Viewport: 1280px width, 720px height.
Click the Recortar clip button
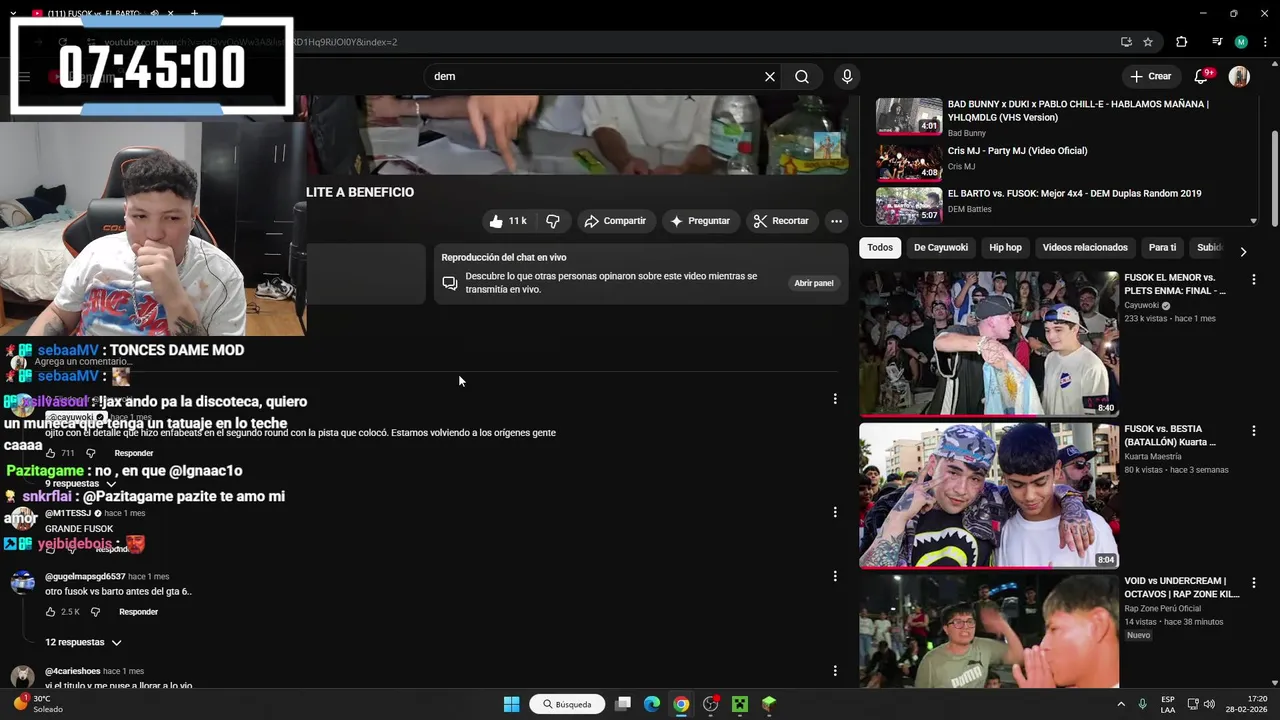point(781,221)
